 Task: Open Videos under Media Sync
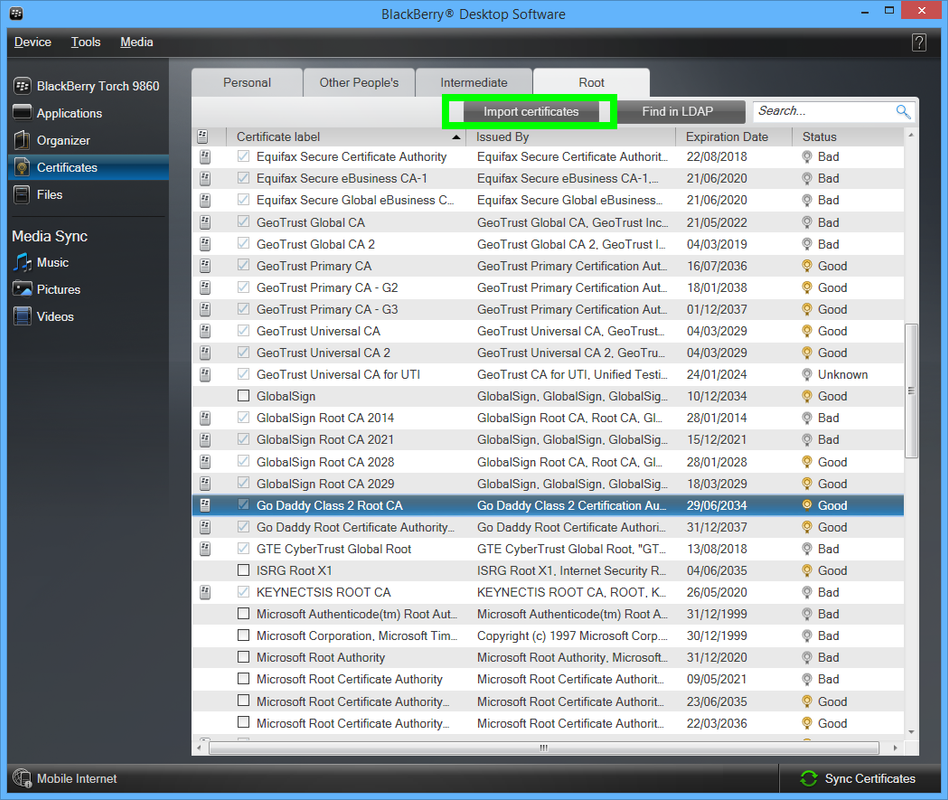(44, 317)
